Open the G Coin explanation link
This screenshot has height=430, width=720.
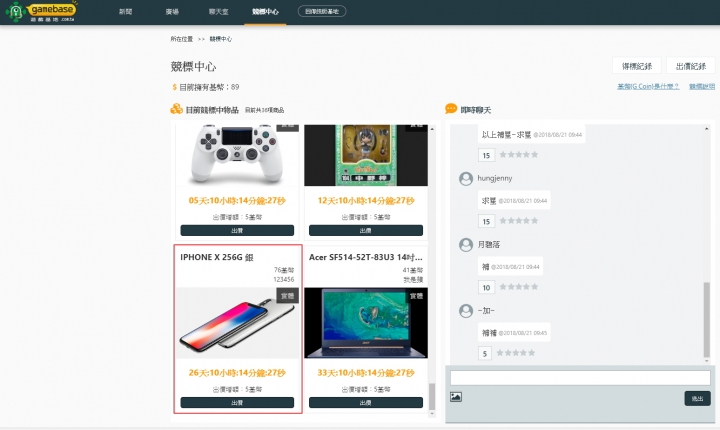click(x=648, y=86)
